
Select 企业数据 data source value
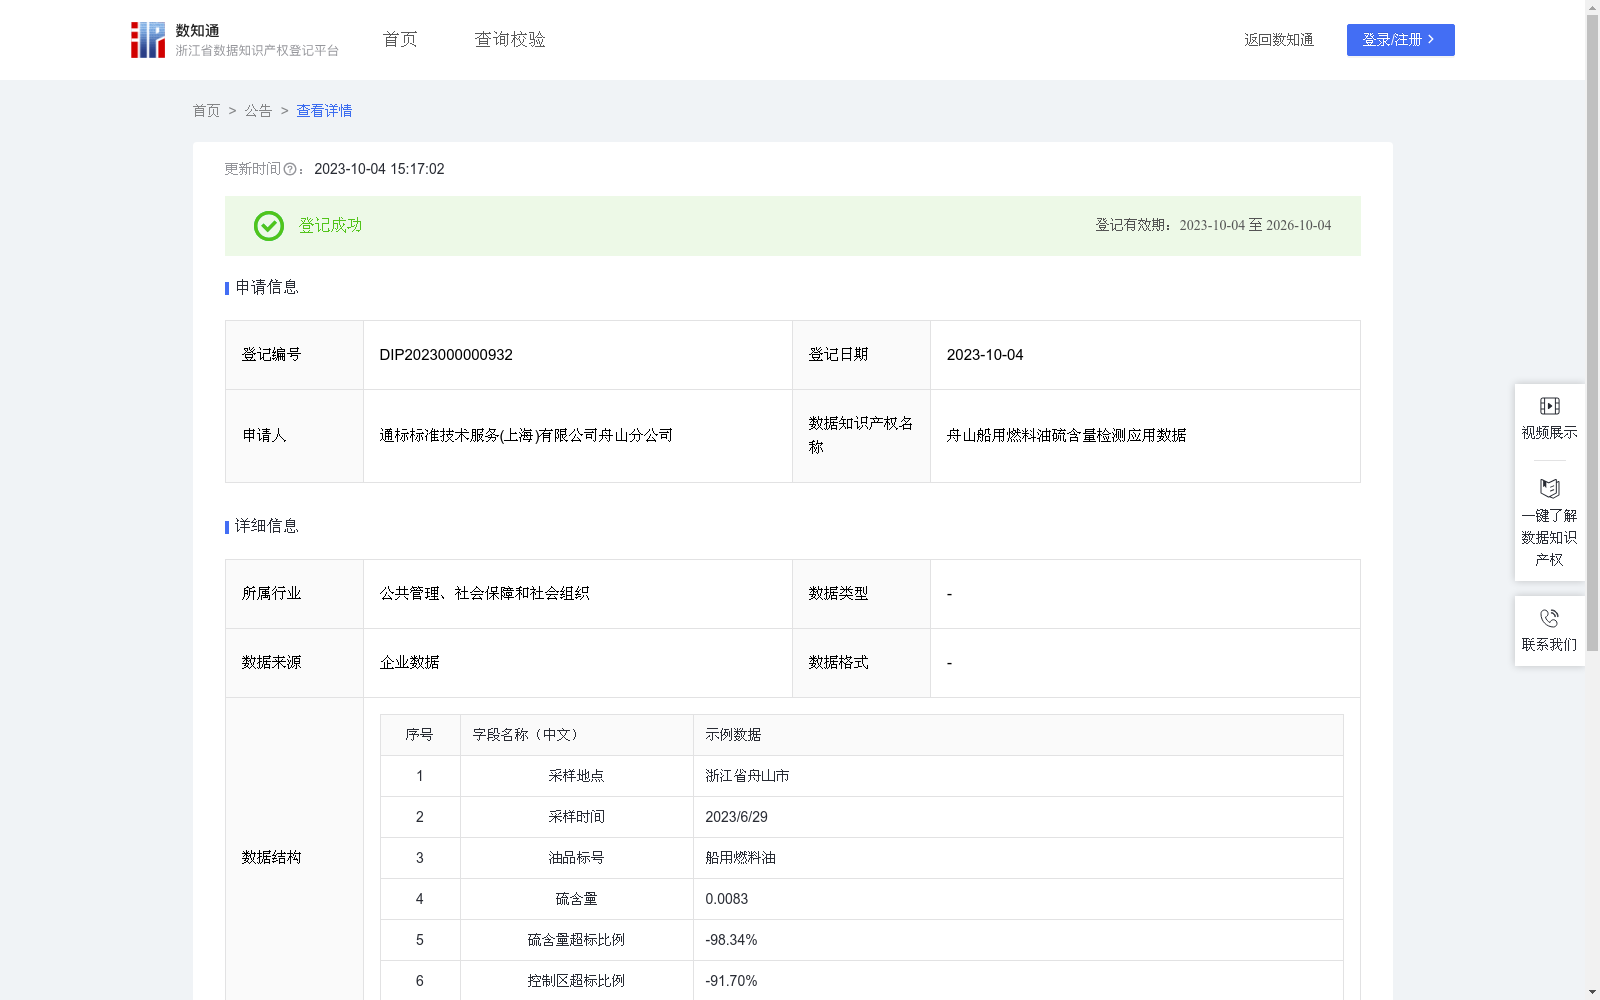pyautogui.click(x=409, y=663)
